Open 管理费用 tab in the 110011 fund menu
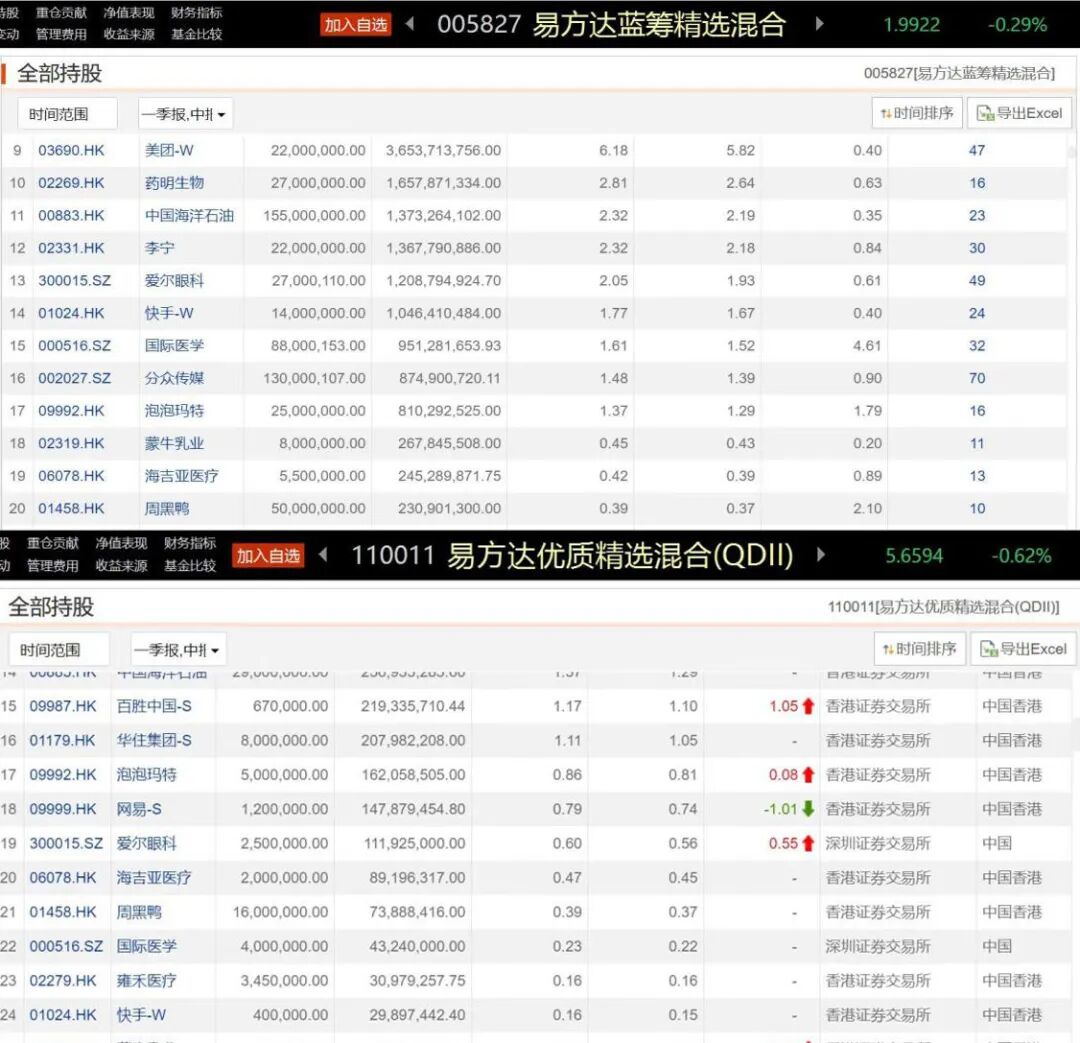The image size is (1080, 1043). click(53, 566)
